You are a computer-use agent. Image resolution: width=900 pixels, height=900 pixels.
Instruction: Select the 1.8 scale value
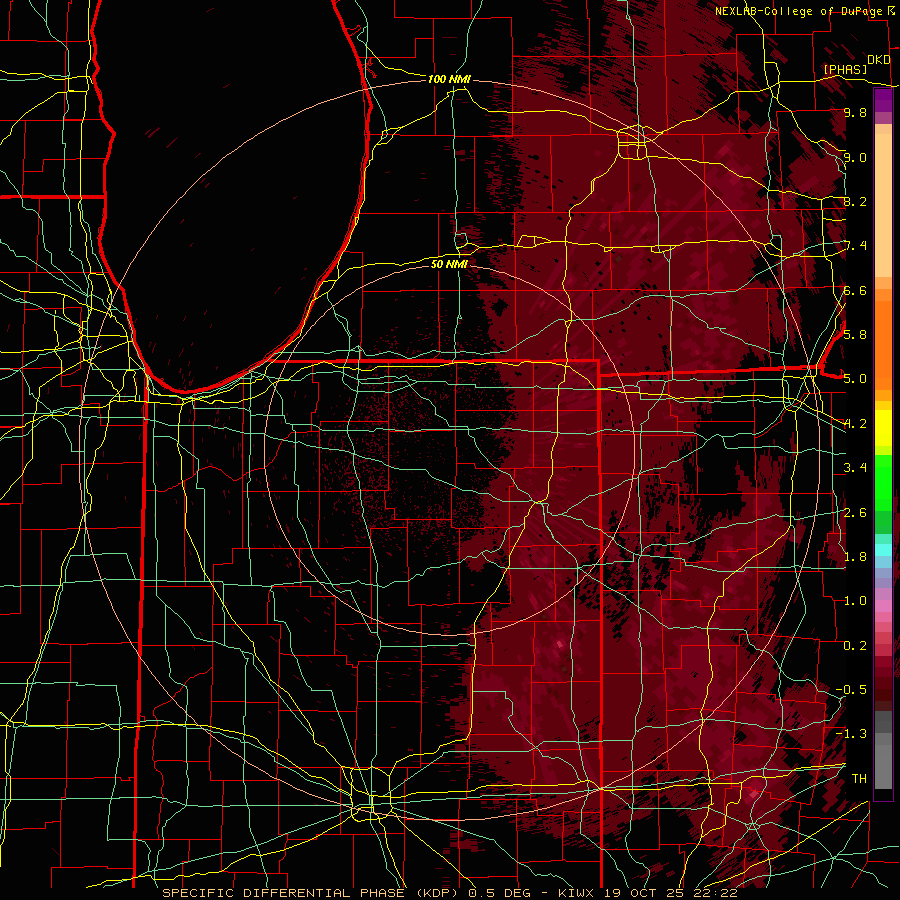855,557
